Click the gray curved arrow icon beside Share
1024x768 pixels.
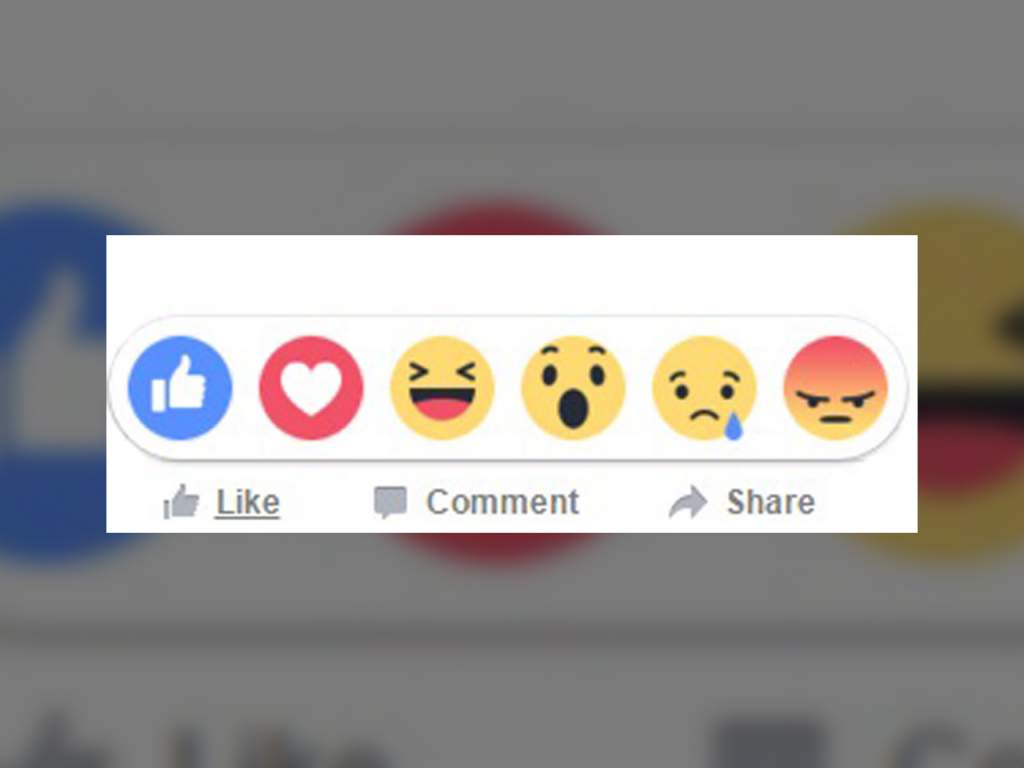click(688, 502)
